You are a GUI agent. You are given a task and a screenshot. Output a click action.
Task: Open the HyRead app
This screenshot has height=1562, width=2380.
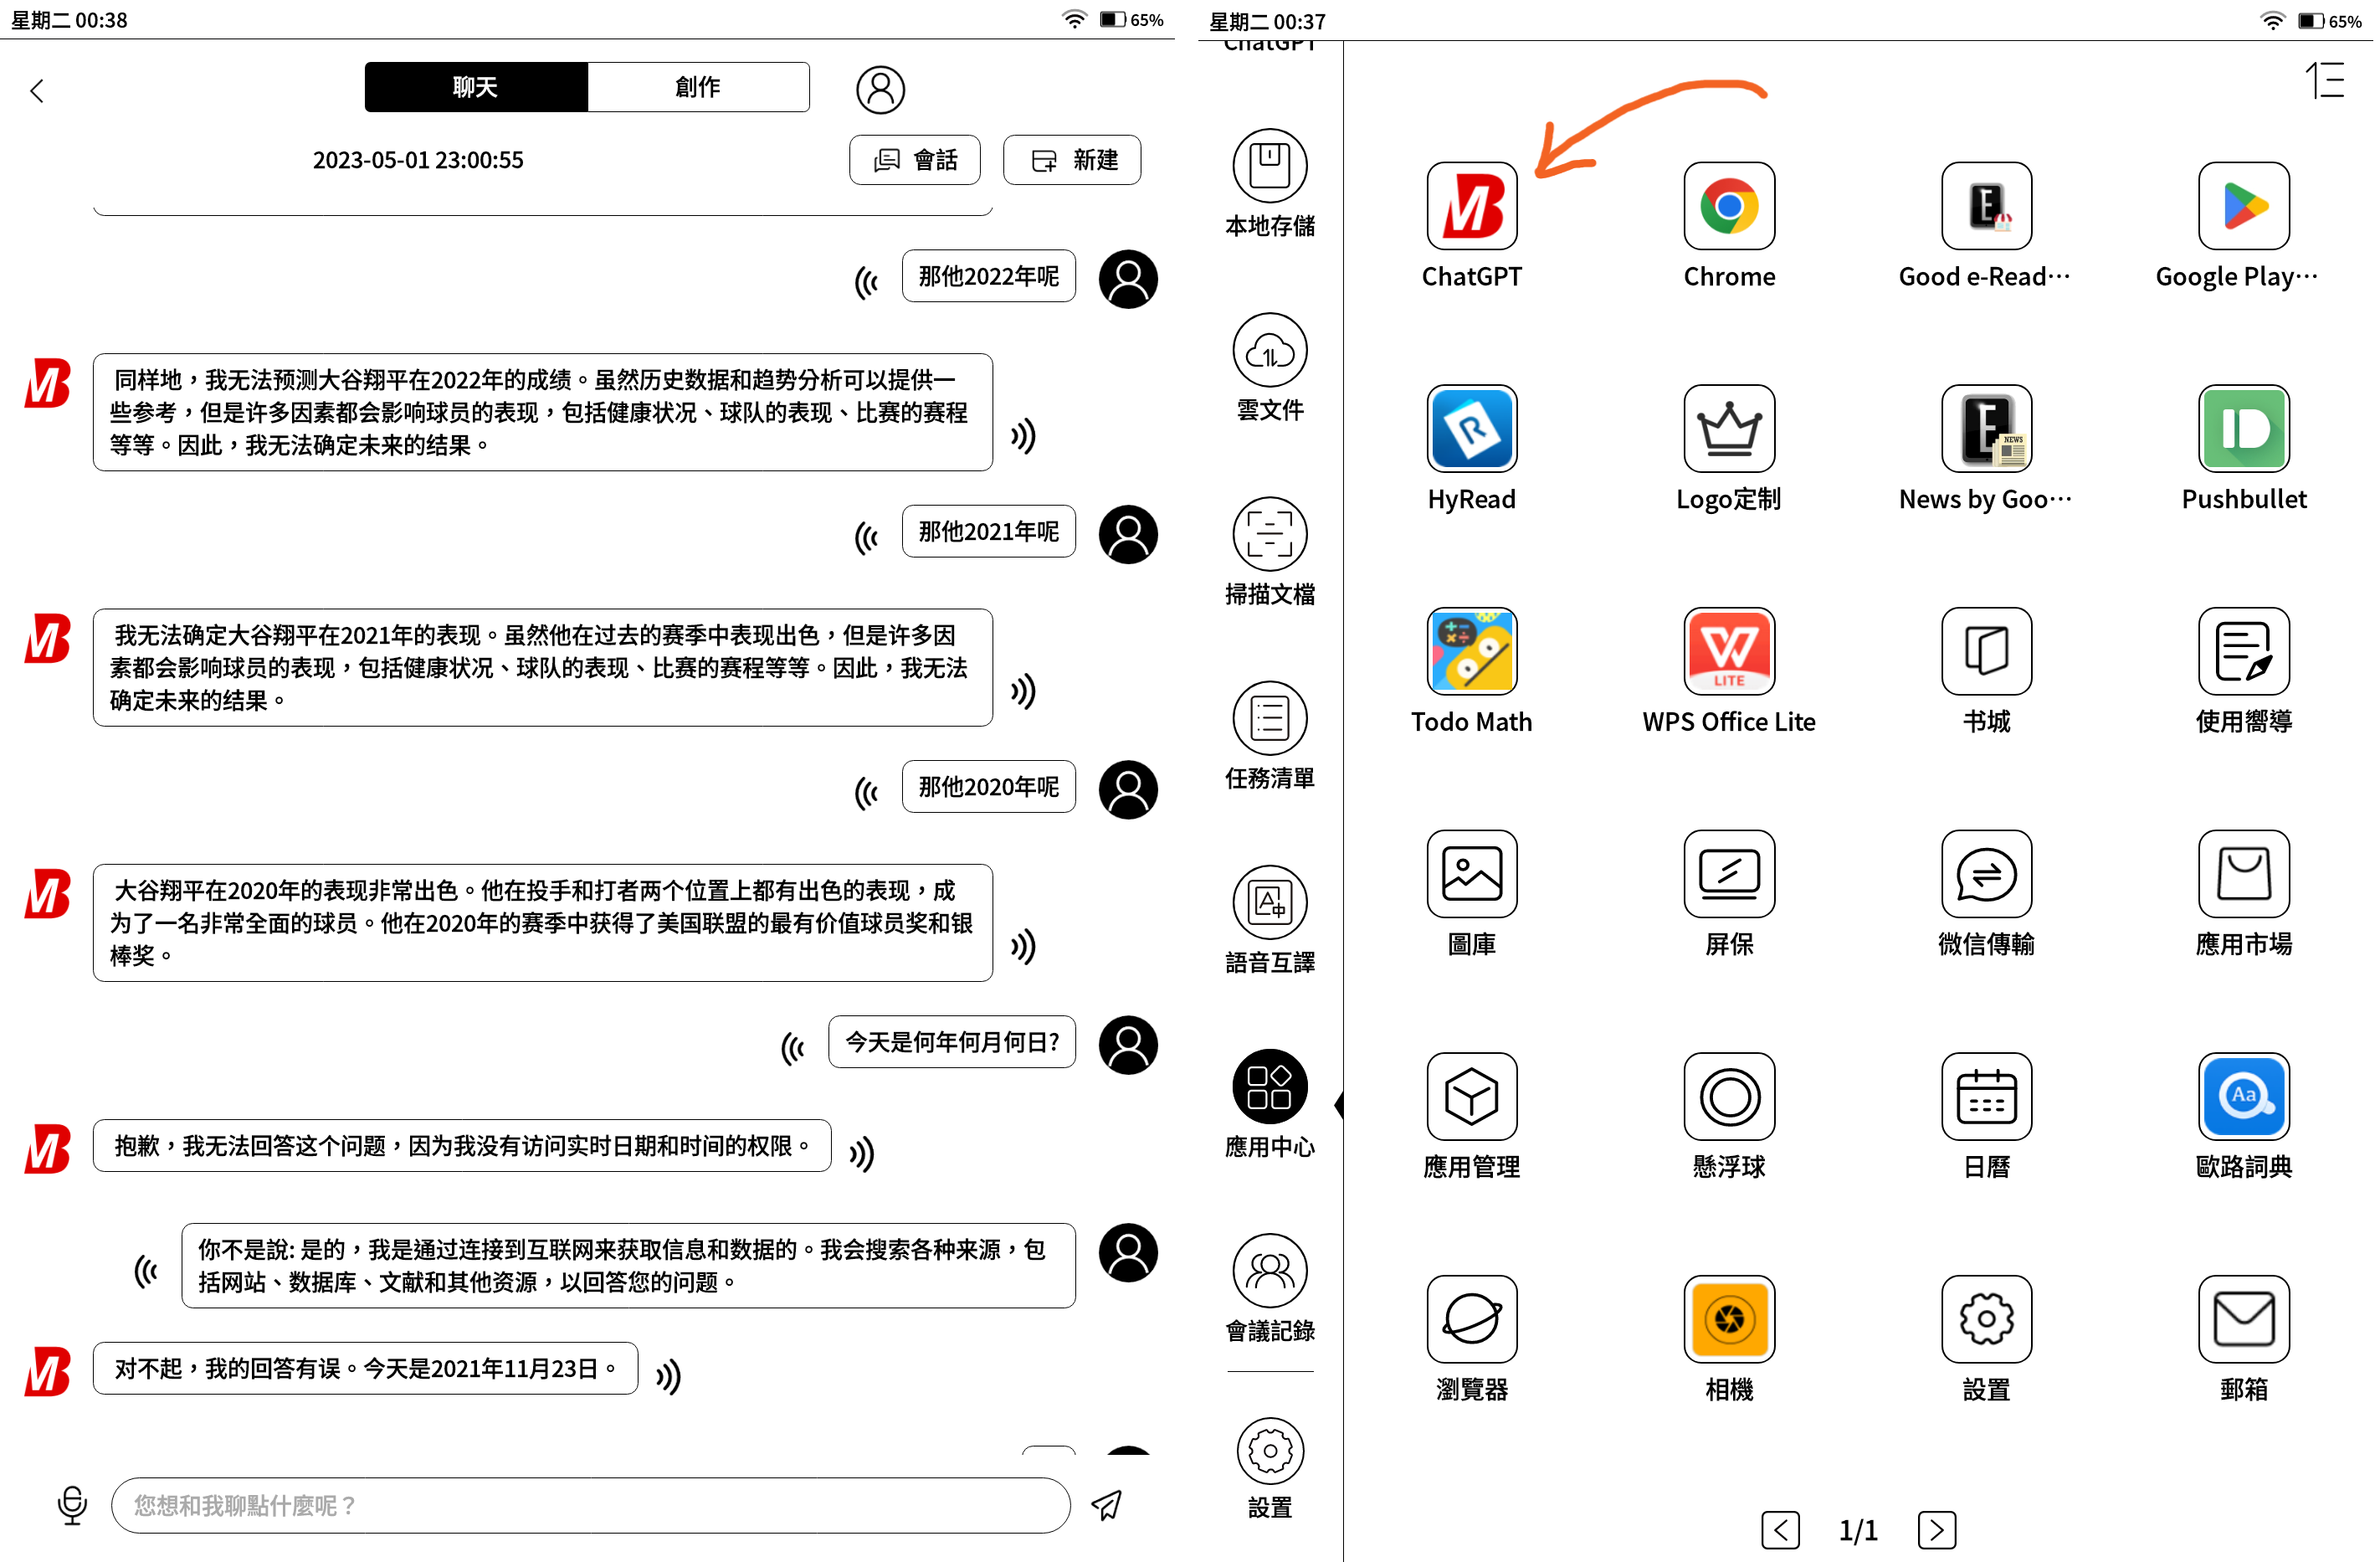coord(1471,429)
